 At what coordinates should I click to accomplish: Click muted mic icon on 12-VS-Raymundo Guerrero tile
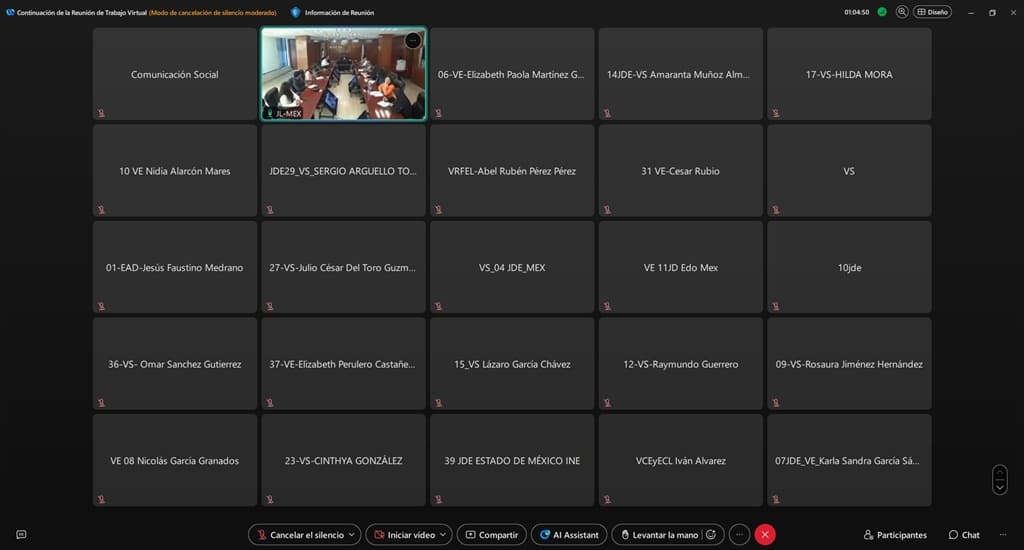607,403
